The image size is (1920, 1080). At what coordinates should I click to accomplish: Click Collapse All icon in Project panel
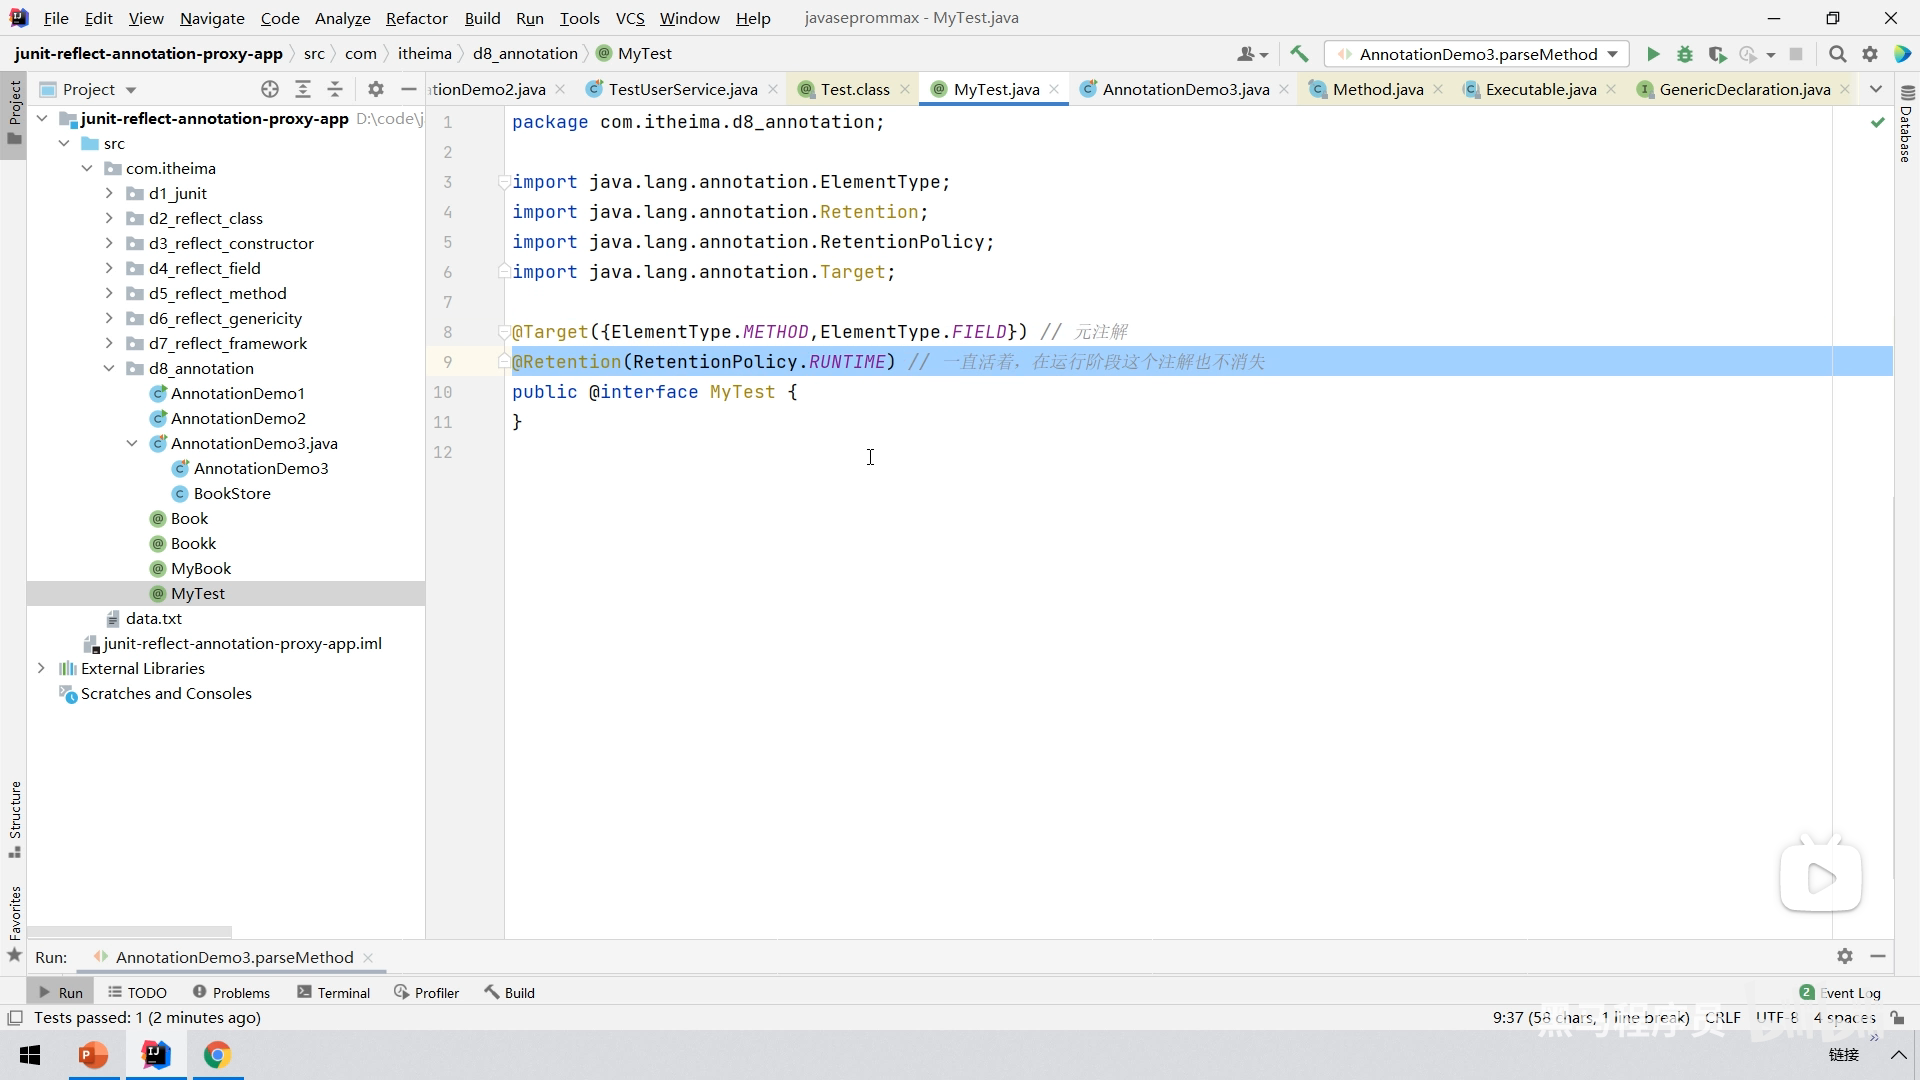(x=335, y=89)
